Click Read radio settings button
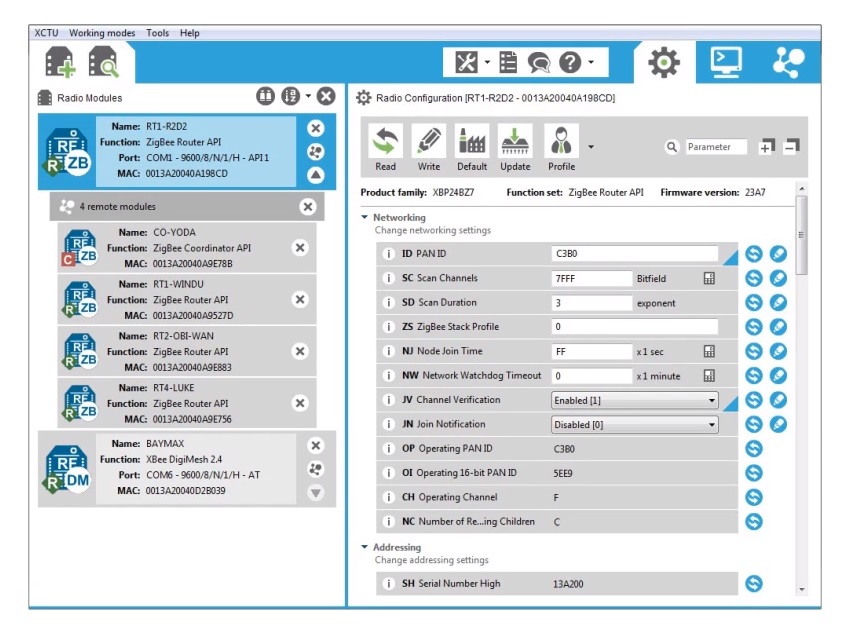 385,148
